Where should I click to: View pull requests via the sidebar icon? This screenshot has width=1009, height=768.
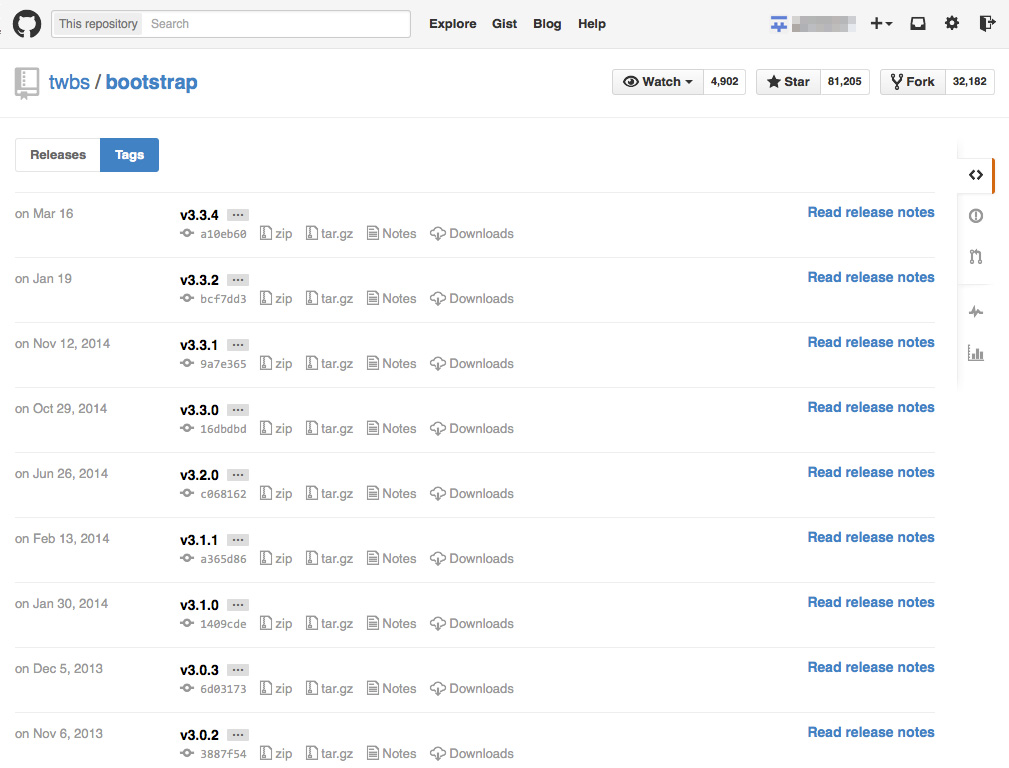[975, 257]
